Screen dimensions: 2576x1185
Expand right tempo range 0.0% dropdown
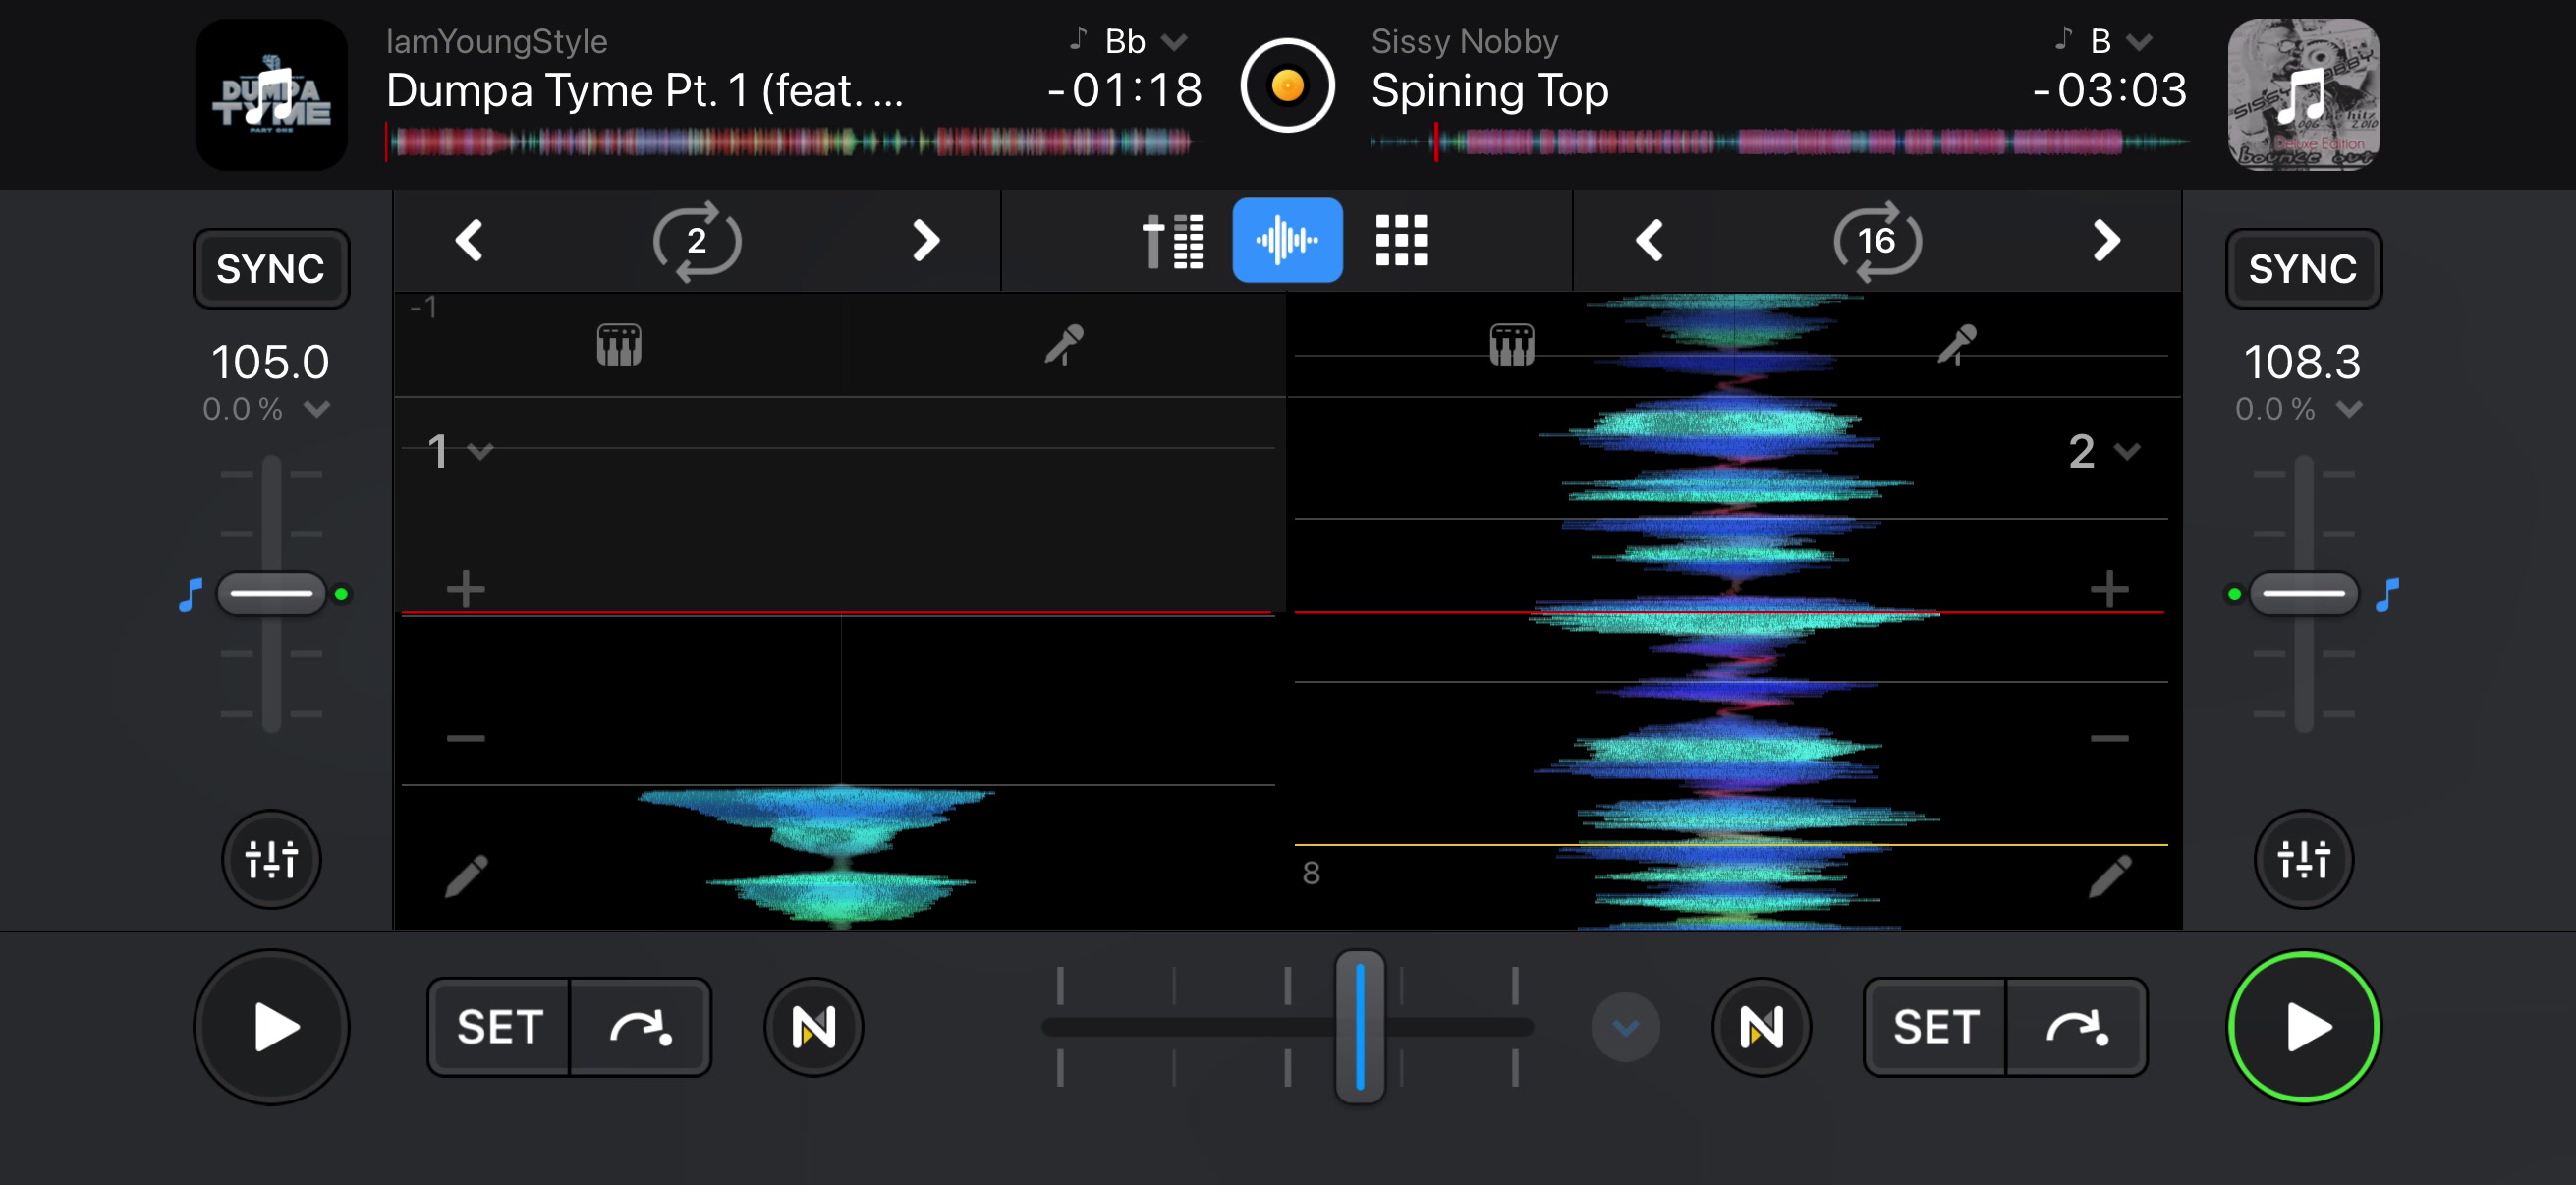click(x=2350, y=409)
